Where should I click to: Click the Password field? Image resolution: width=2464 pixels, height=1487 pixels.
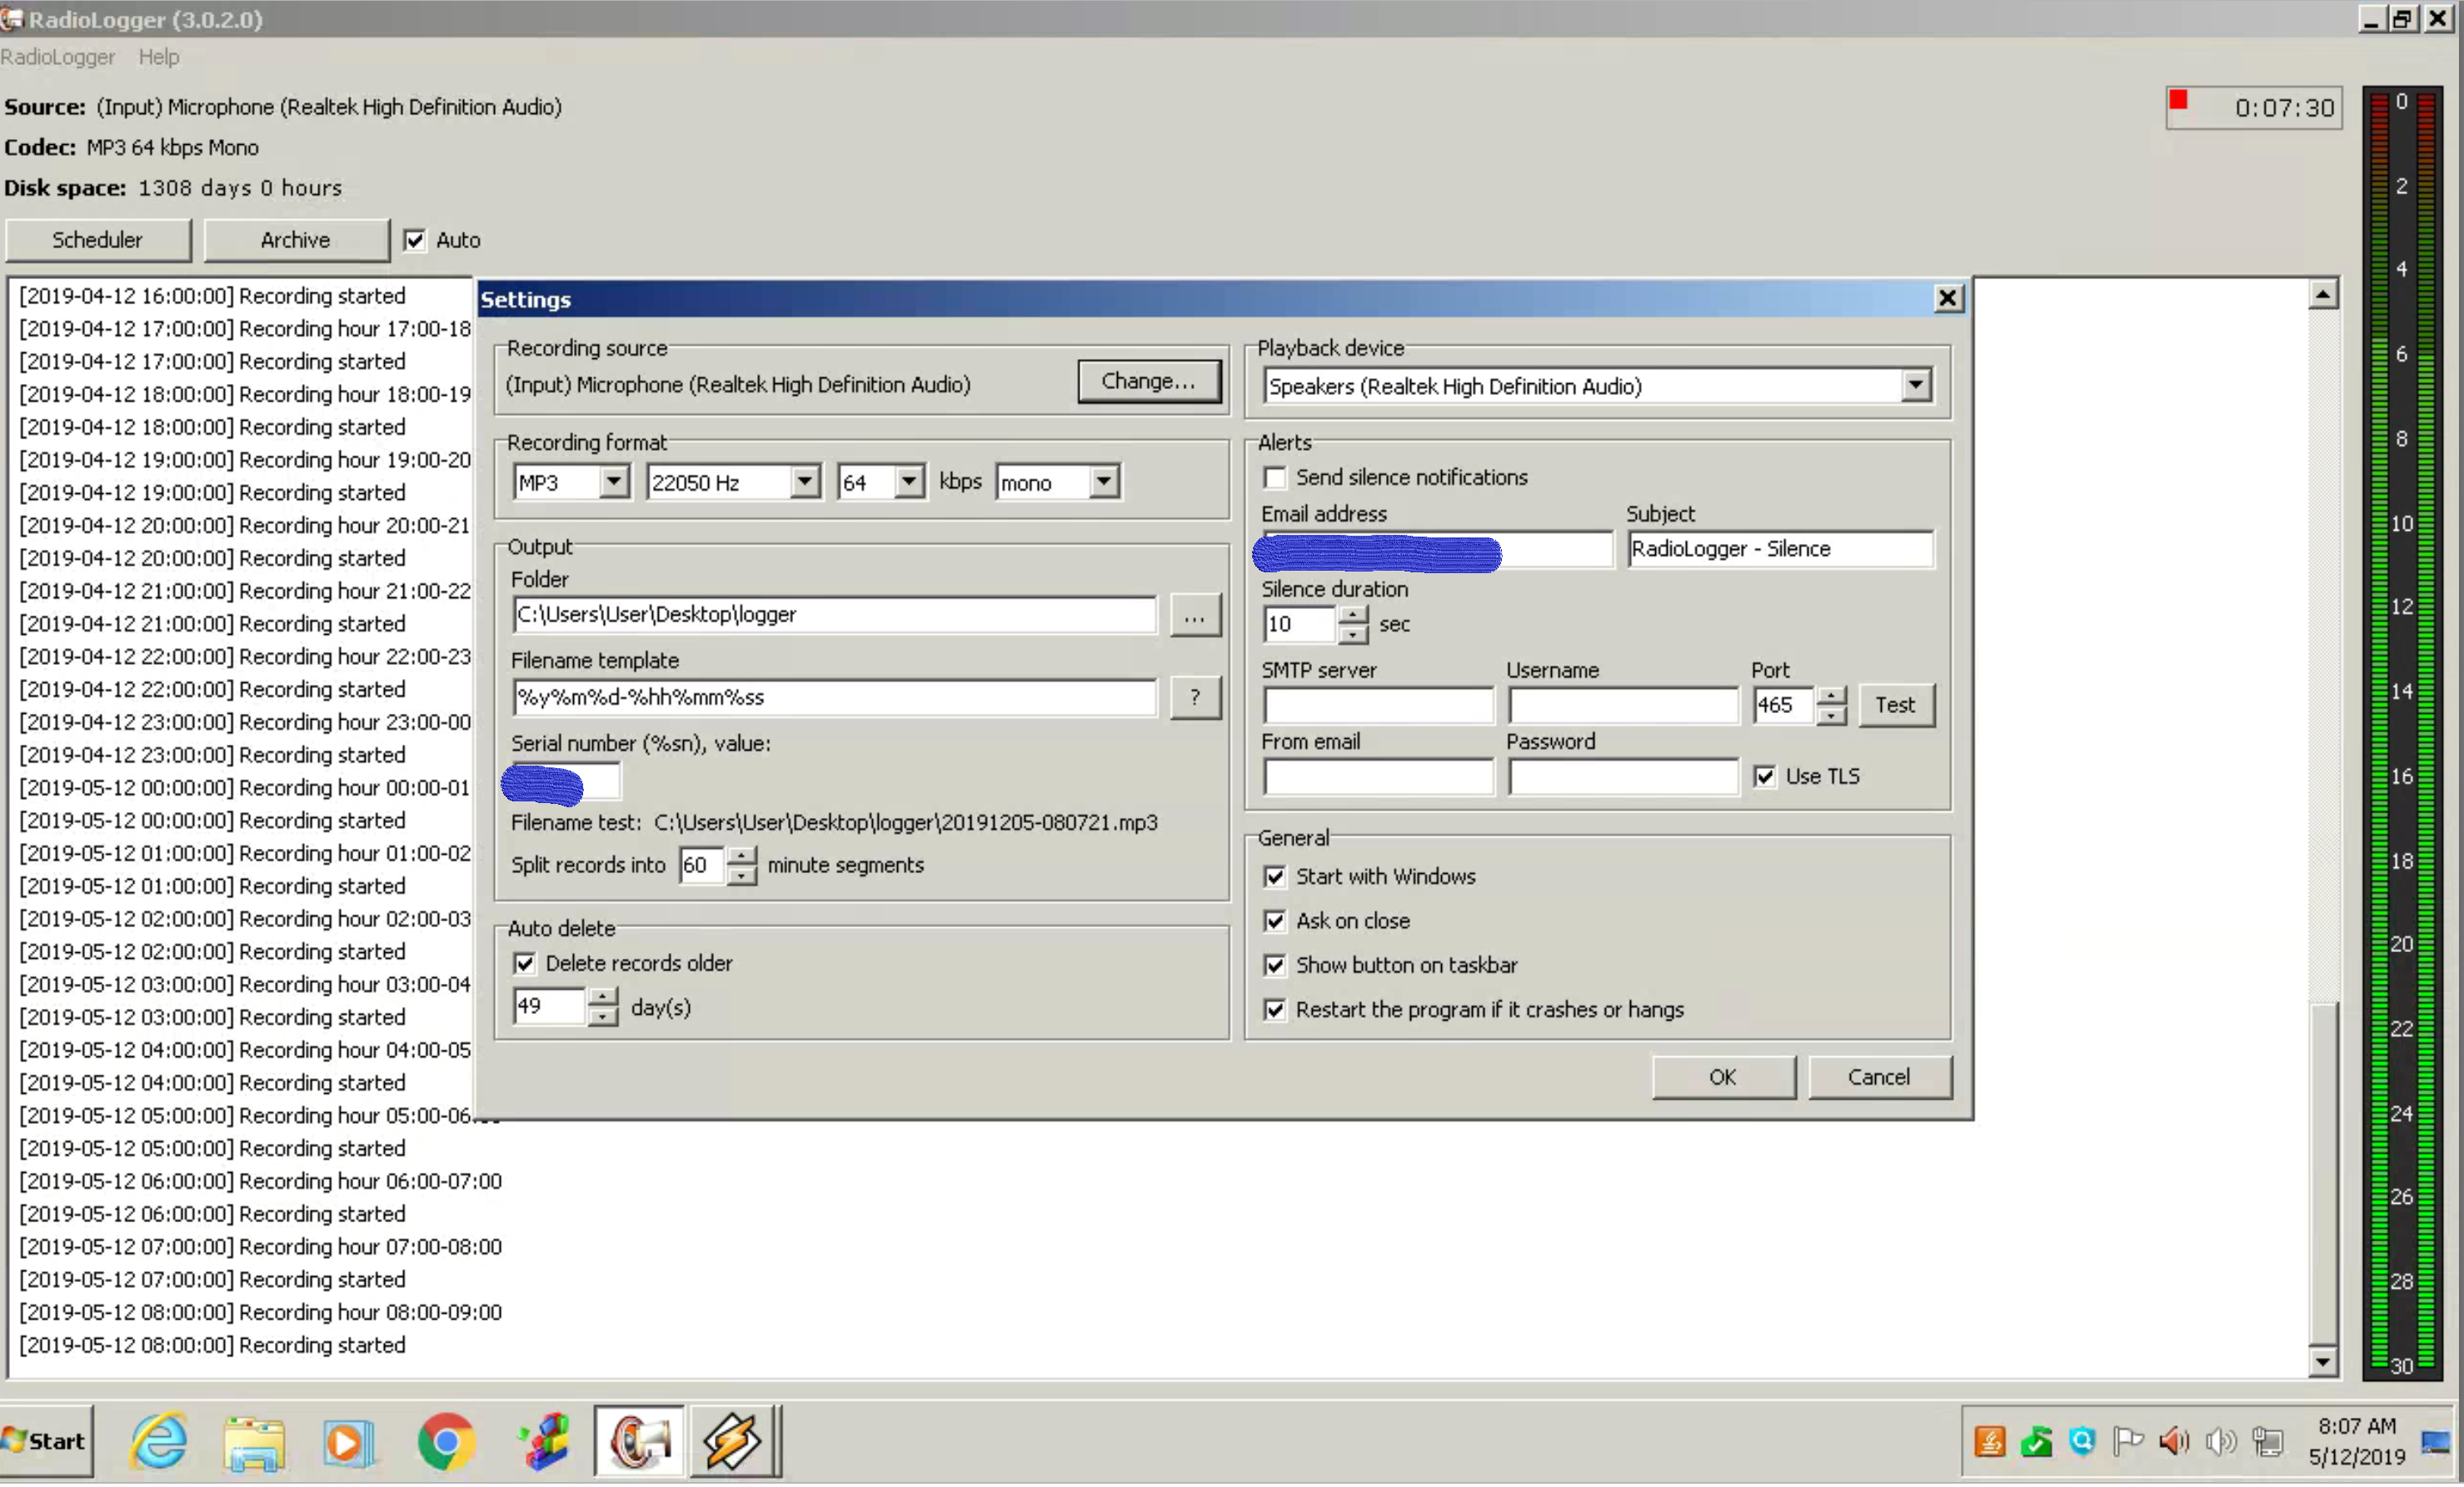pos(1623,777)
